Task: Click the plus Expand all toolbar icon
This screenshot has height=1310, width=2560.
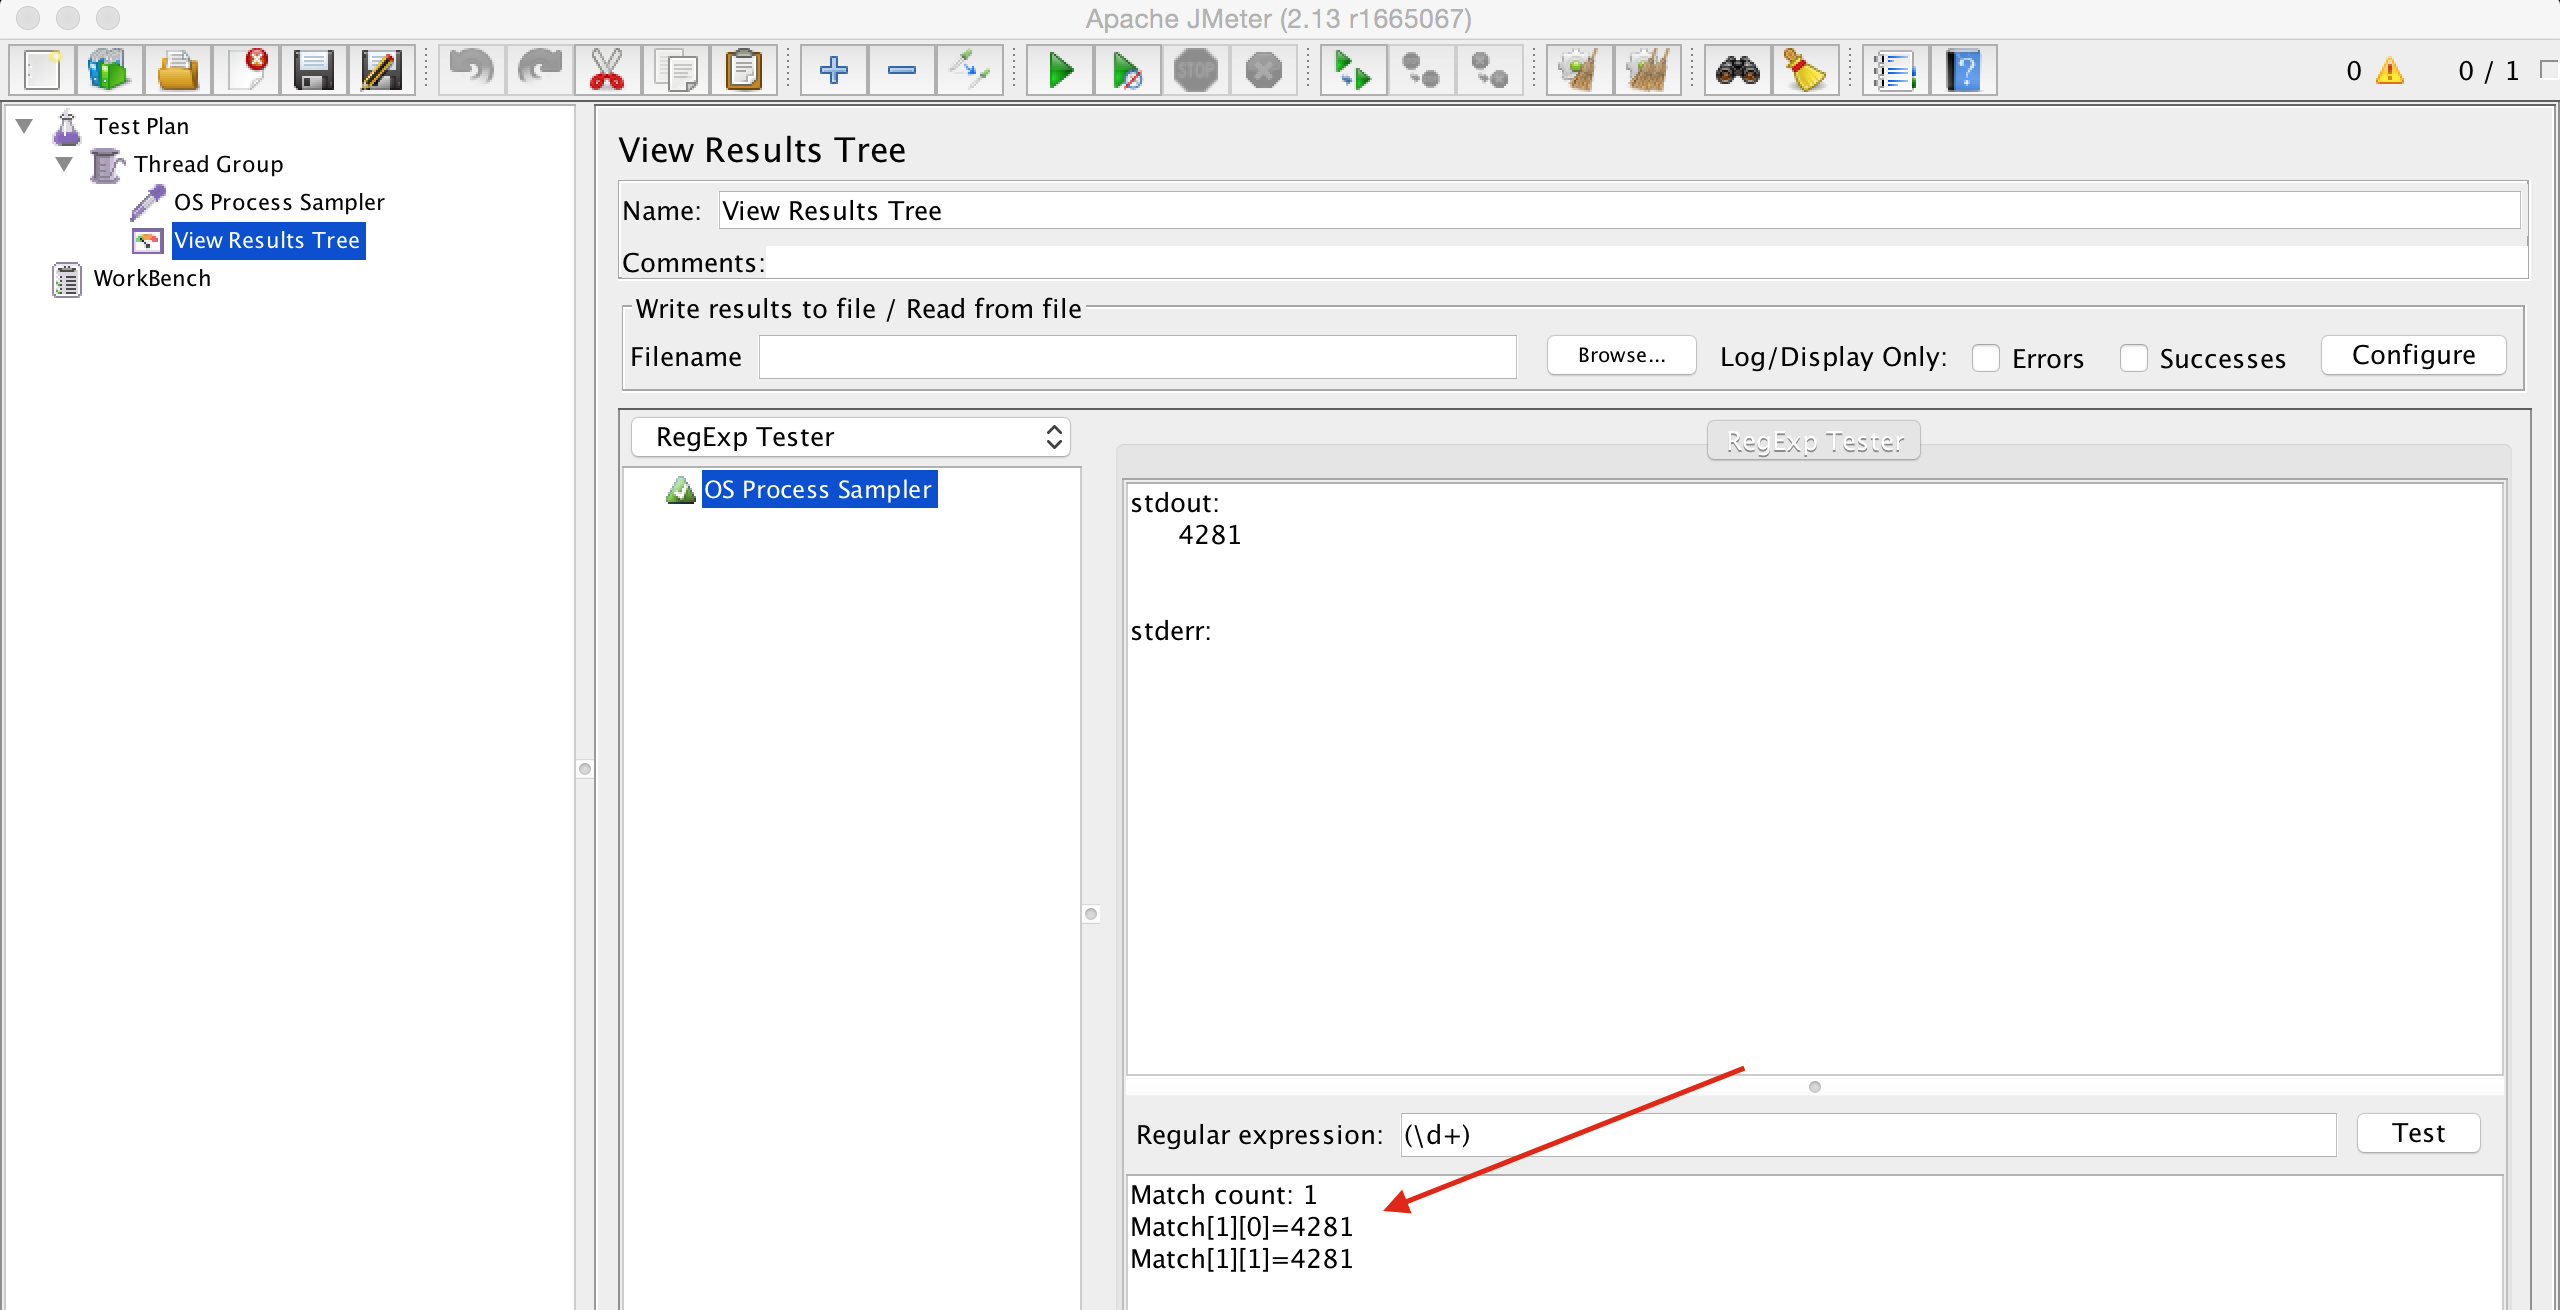Action: coord(833,71)
